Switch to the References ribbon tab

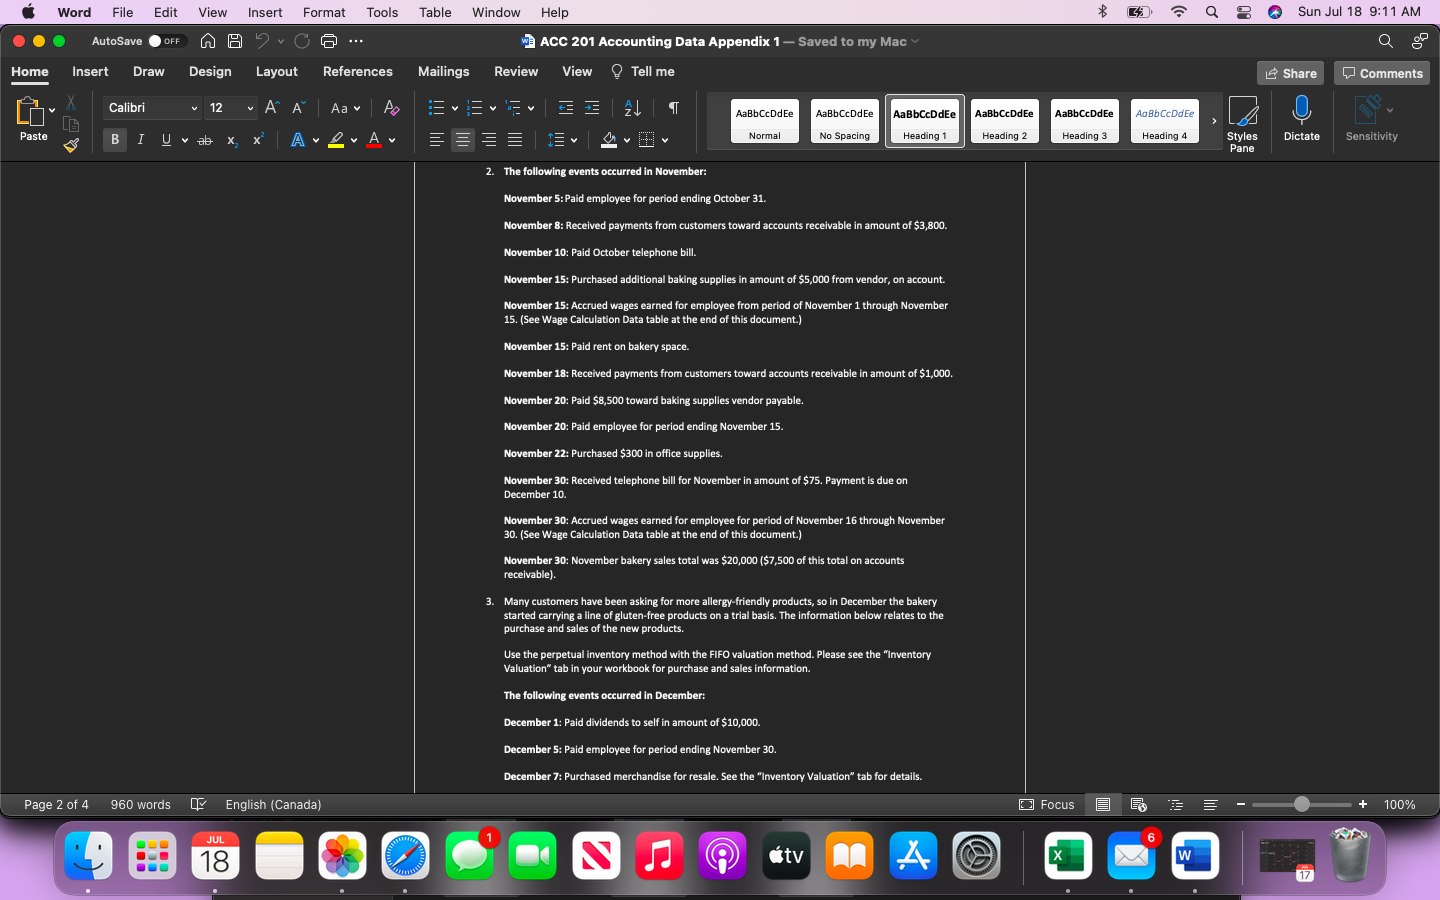pos(357,71)
